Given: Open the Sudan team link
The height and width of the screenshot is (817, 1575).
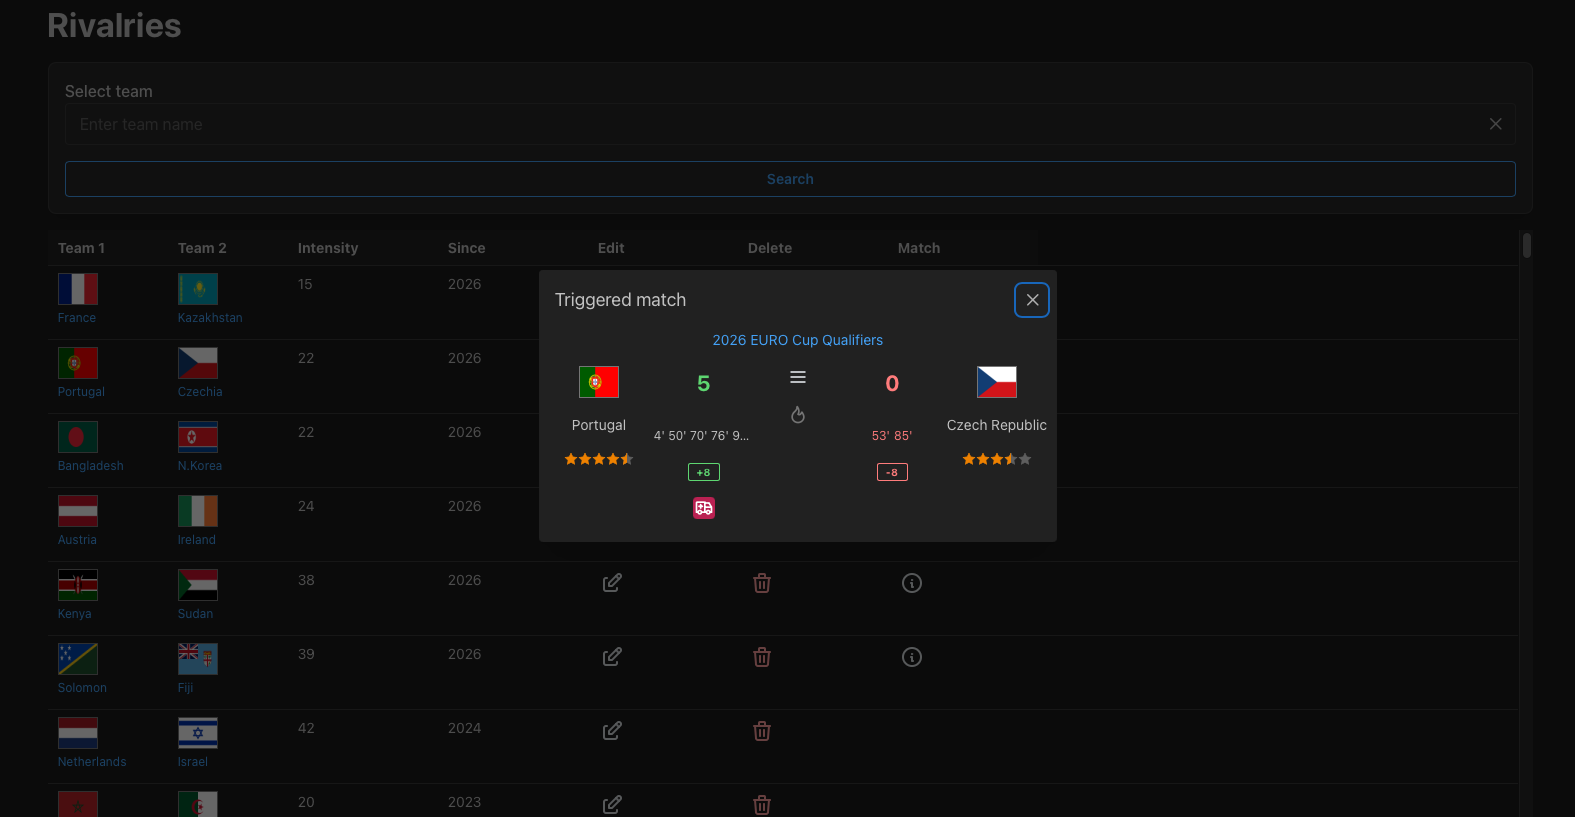Looking at the screenshot, I should [x=195, y=614].
